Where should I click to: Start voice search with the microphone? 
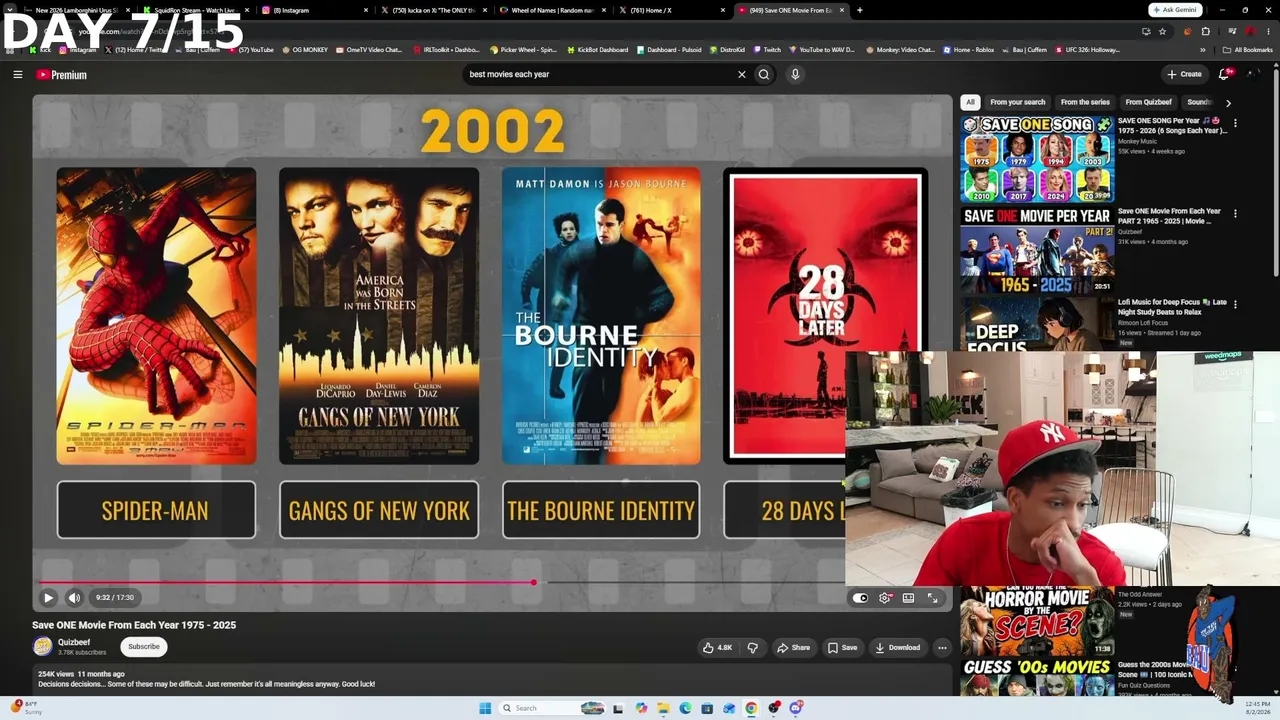coord(795,74)
